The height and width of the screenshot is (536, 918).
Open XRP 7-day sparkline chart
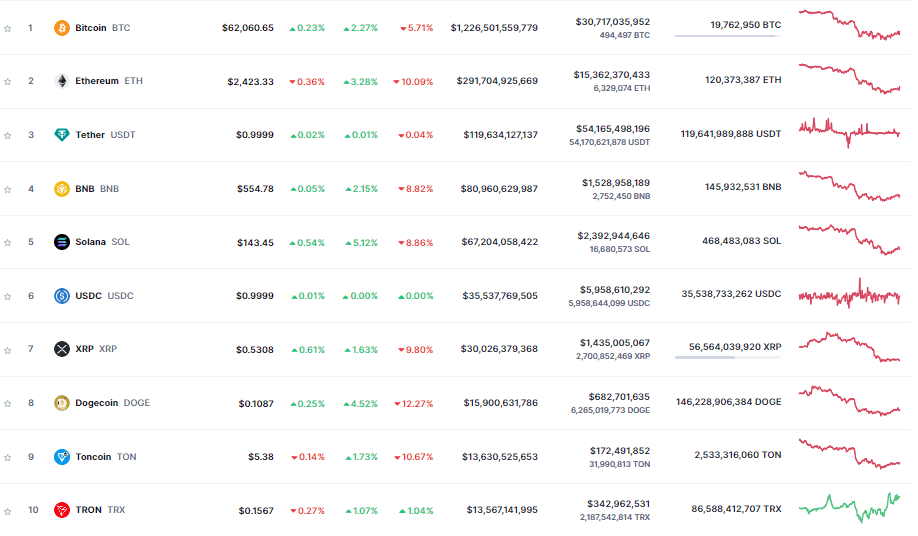tap(849, 347)
